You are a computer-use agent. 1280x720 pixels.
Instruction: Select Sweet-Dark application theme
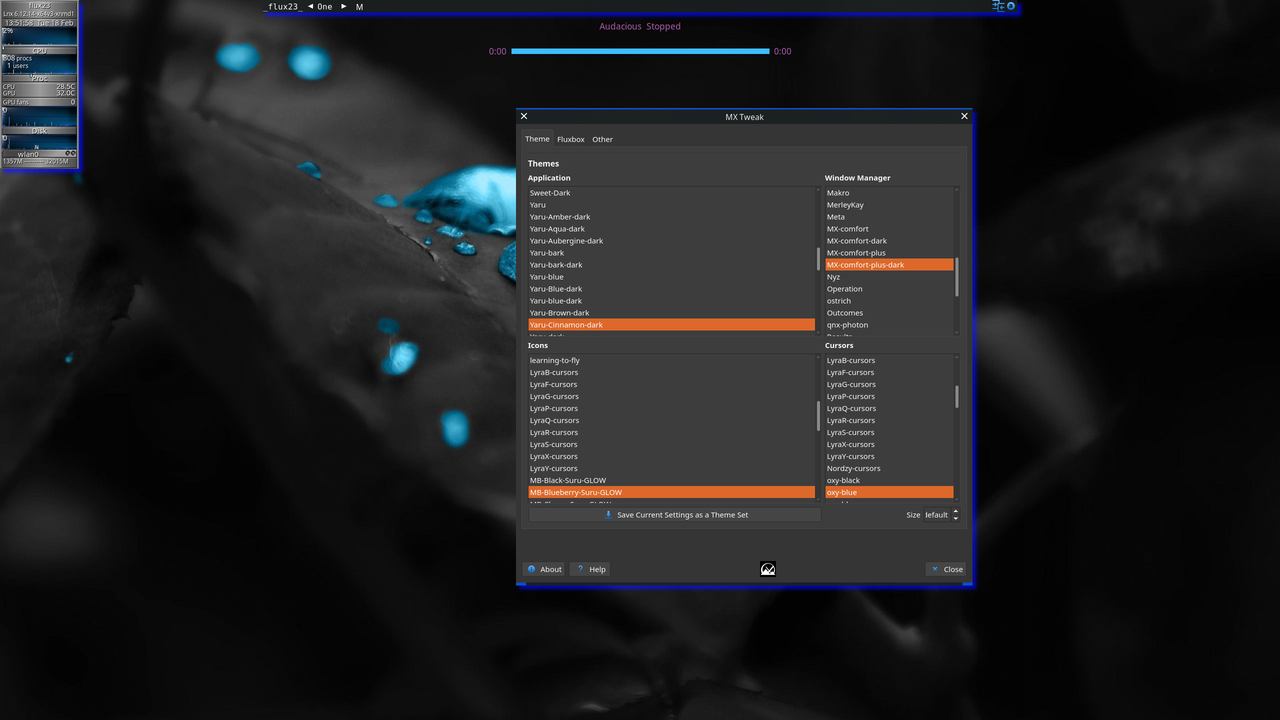pos(671,193)
